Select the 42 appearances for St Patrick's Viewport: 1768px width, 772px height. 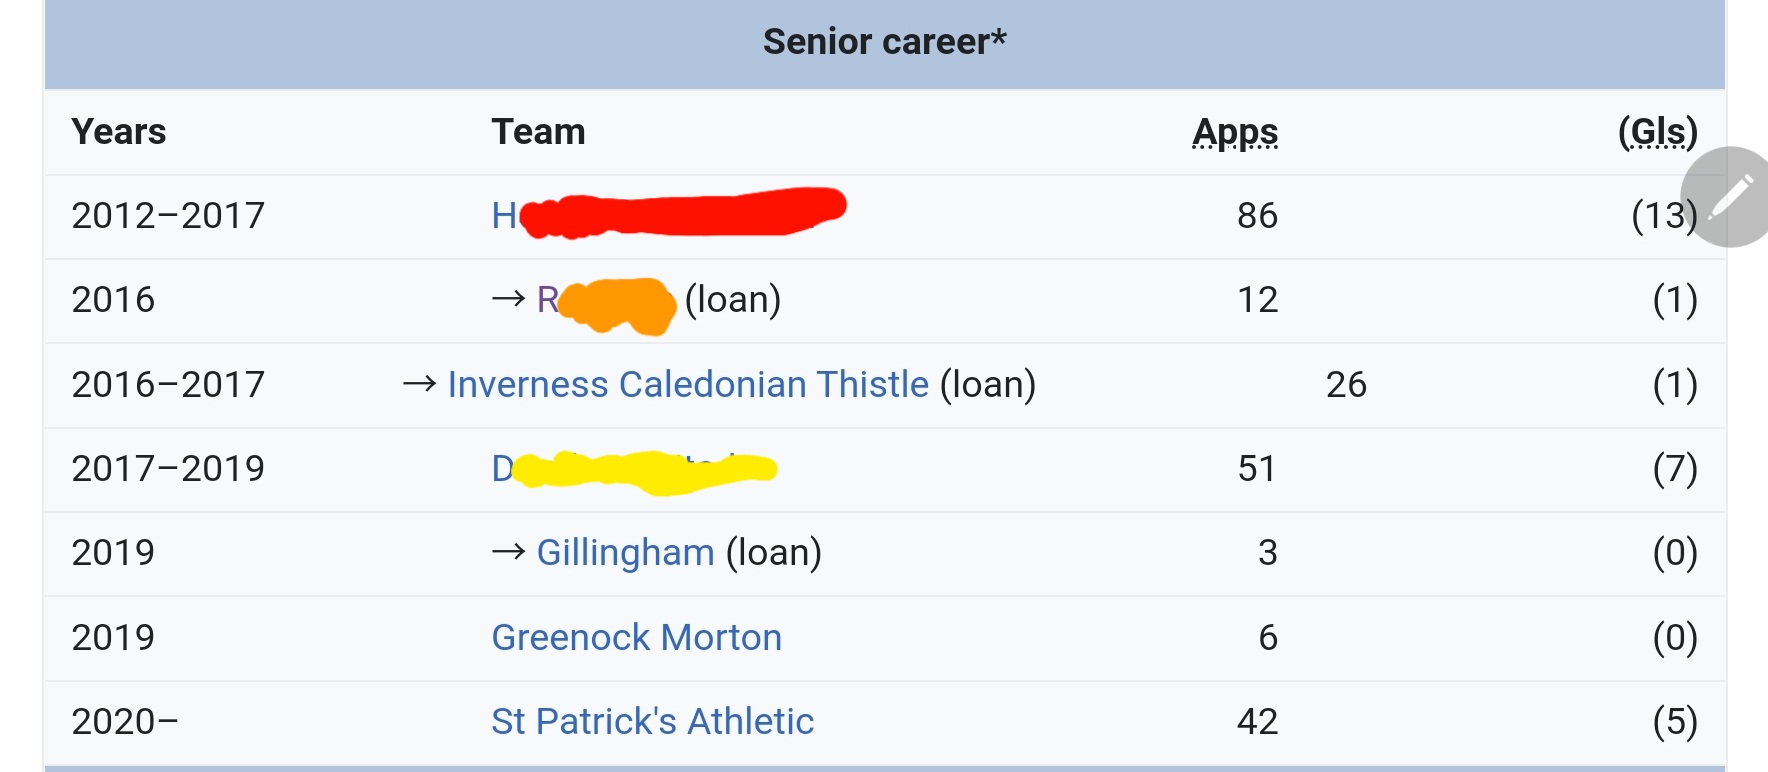pyautogui.click(x=1257, y=722)
